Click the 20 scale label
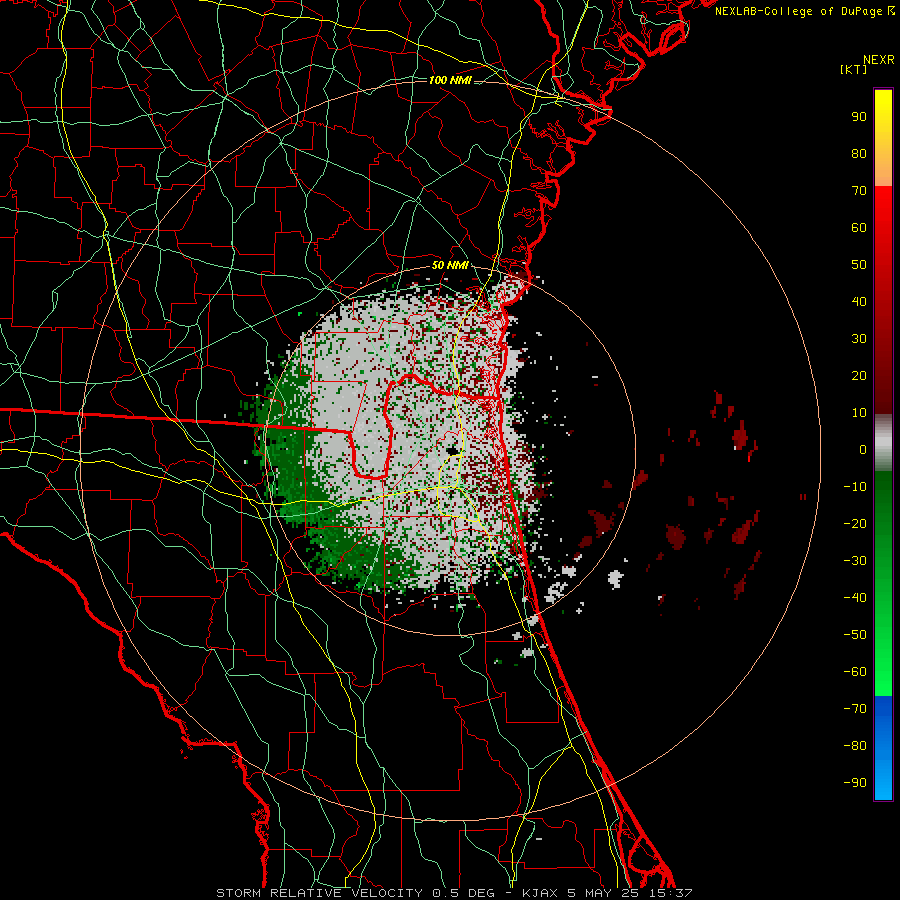This screenshot has height=900, width=900. click(859, 375)
